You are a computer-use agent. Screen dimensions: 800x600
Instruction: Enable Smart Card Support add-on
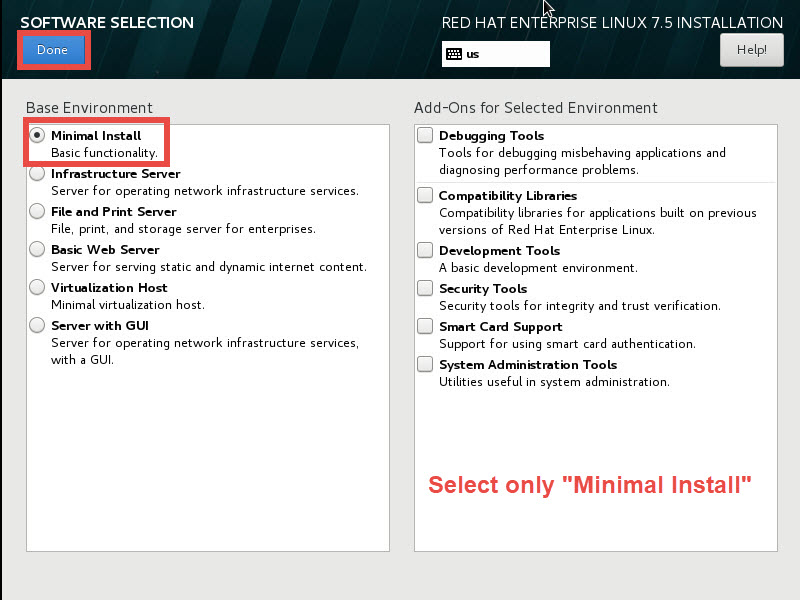click(426, 326)
